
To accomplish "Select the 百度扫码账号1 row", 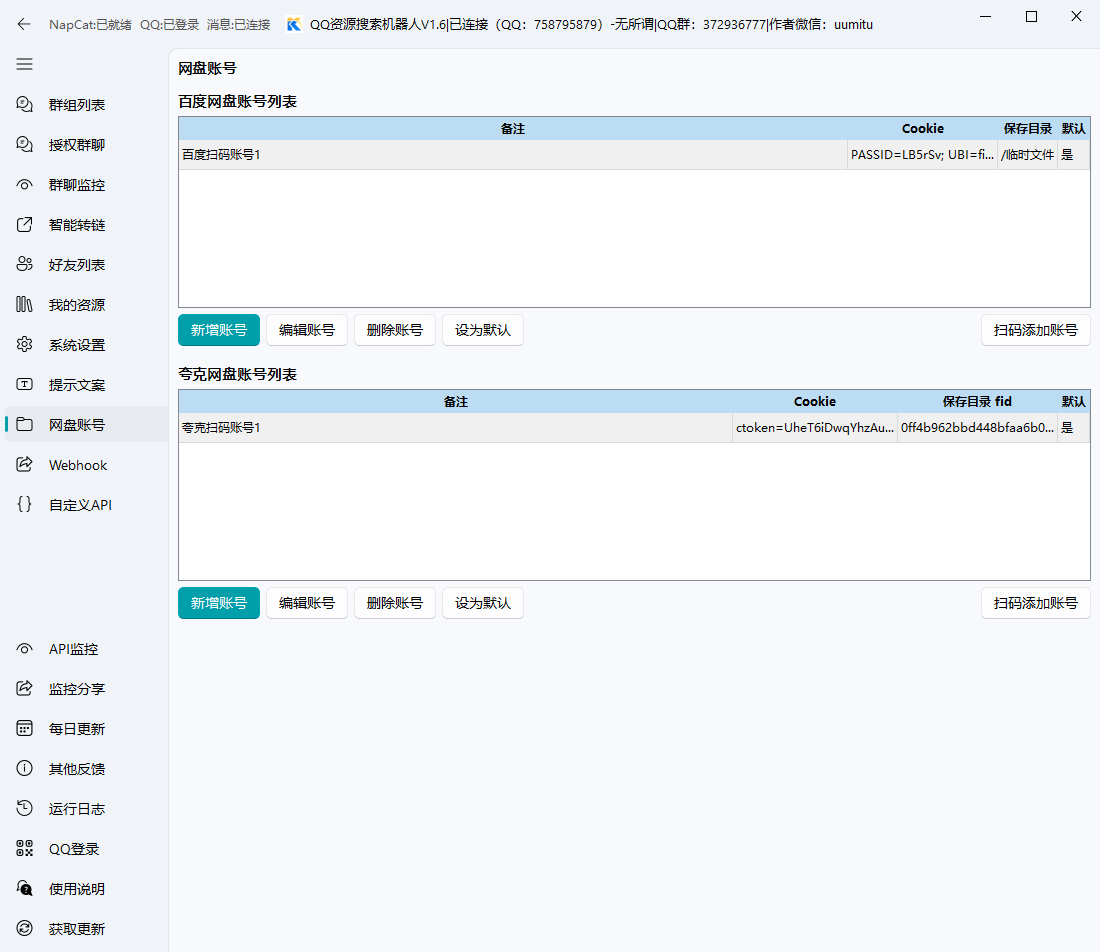I will [634, 154].
